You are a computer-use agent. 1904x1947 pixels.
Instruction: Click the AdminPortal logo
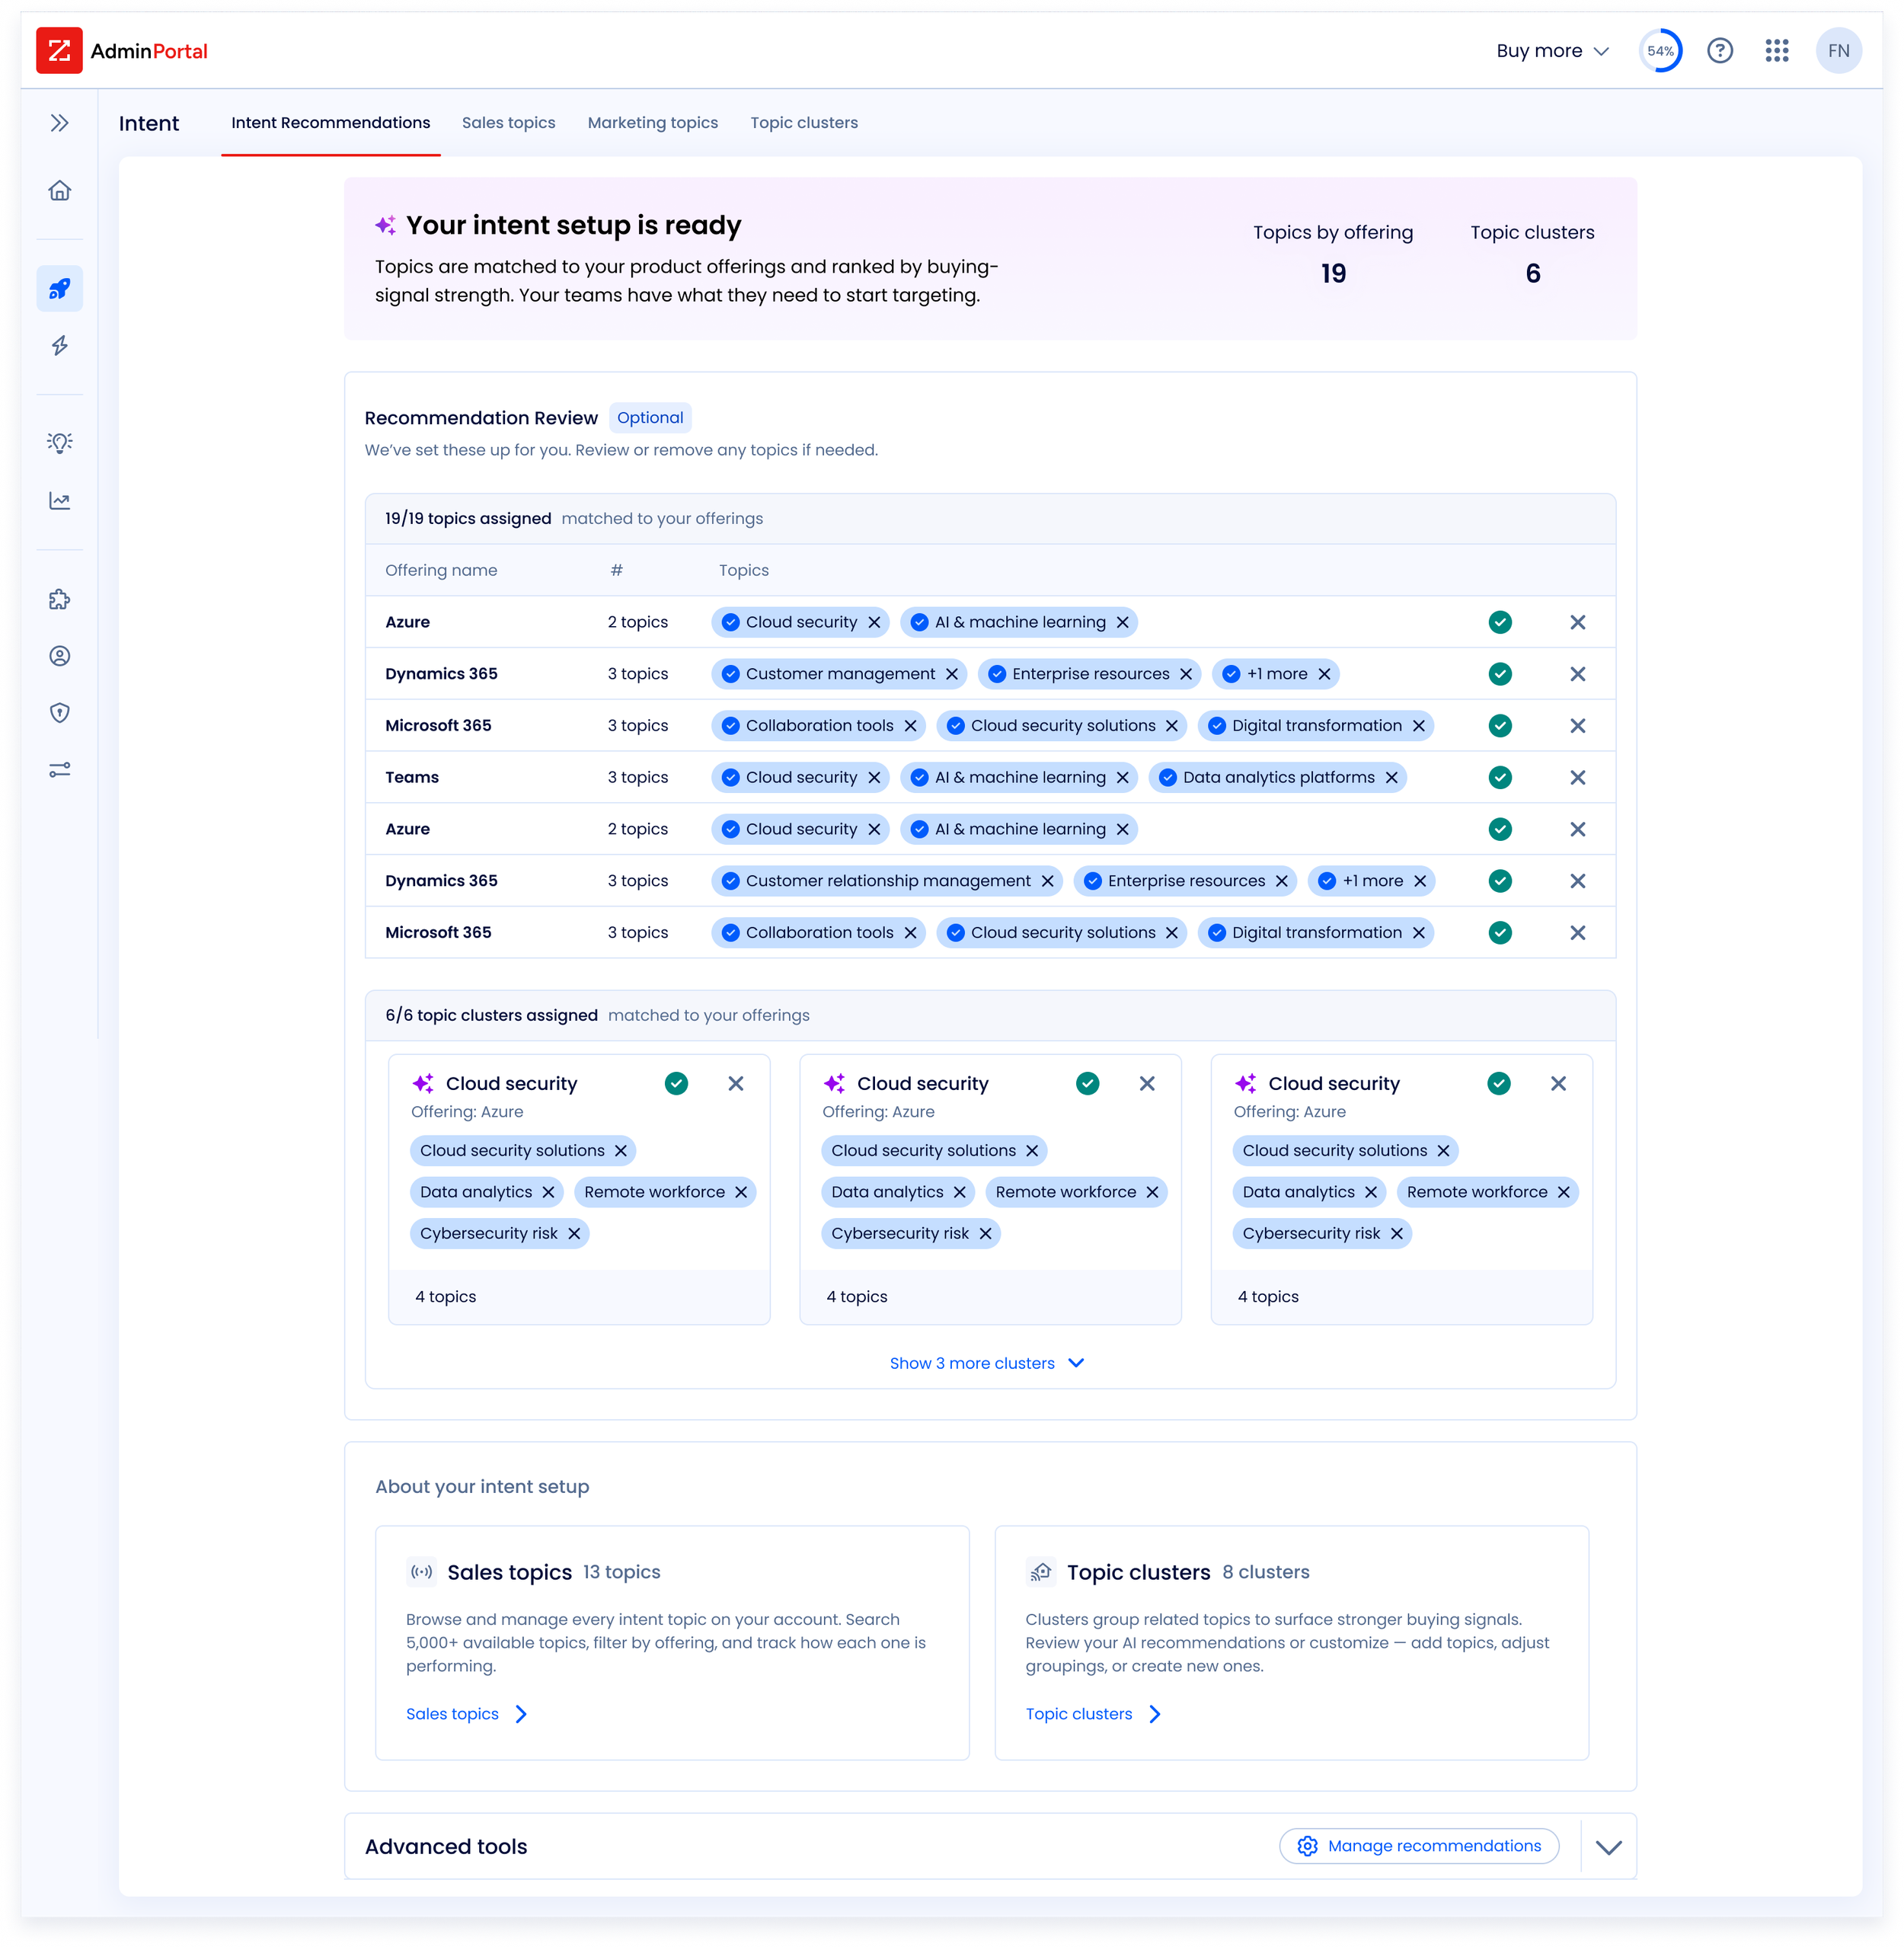tap(122, 51)
